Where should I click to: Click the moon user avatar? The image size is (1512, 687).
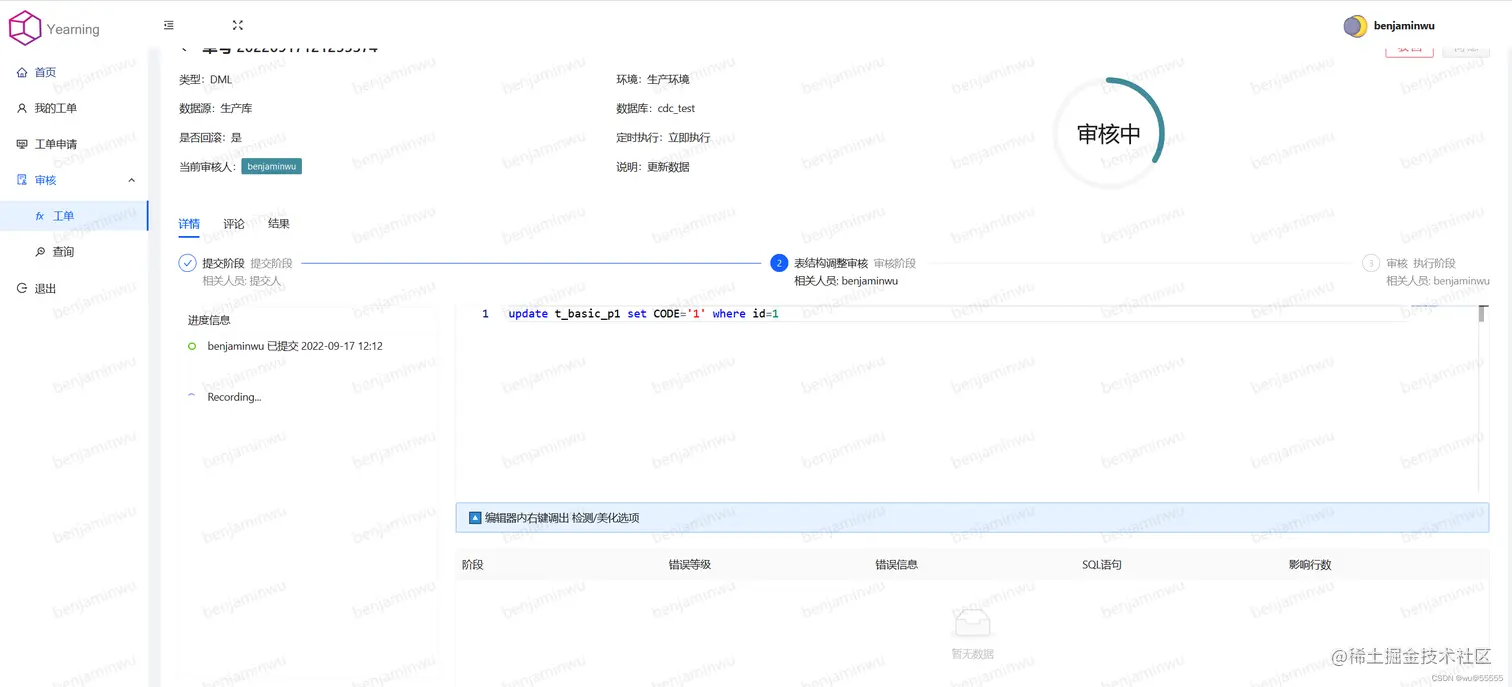coord(1355,26)
